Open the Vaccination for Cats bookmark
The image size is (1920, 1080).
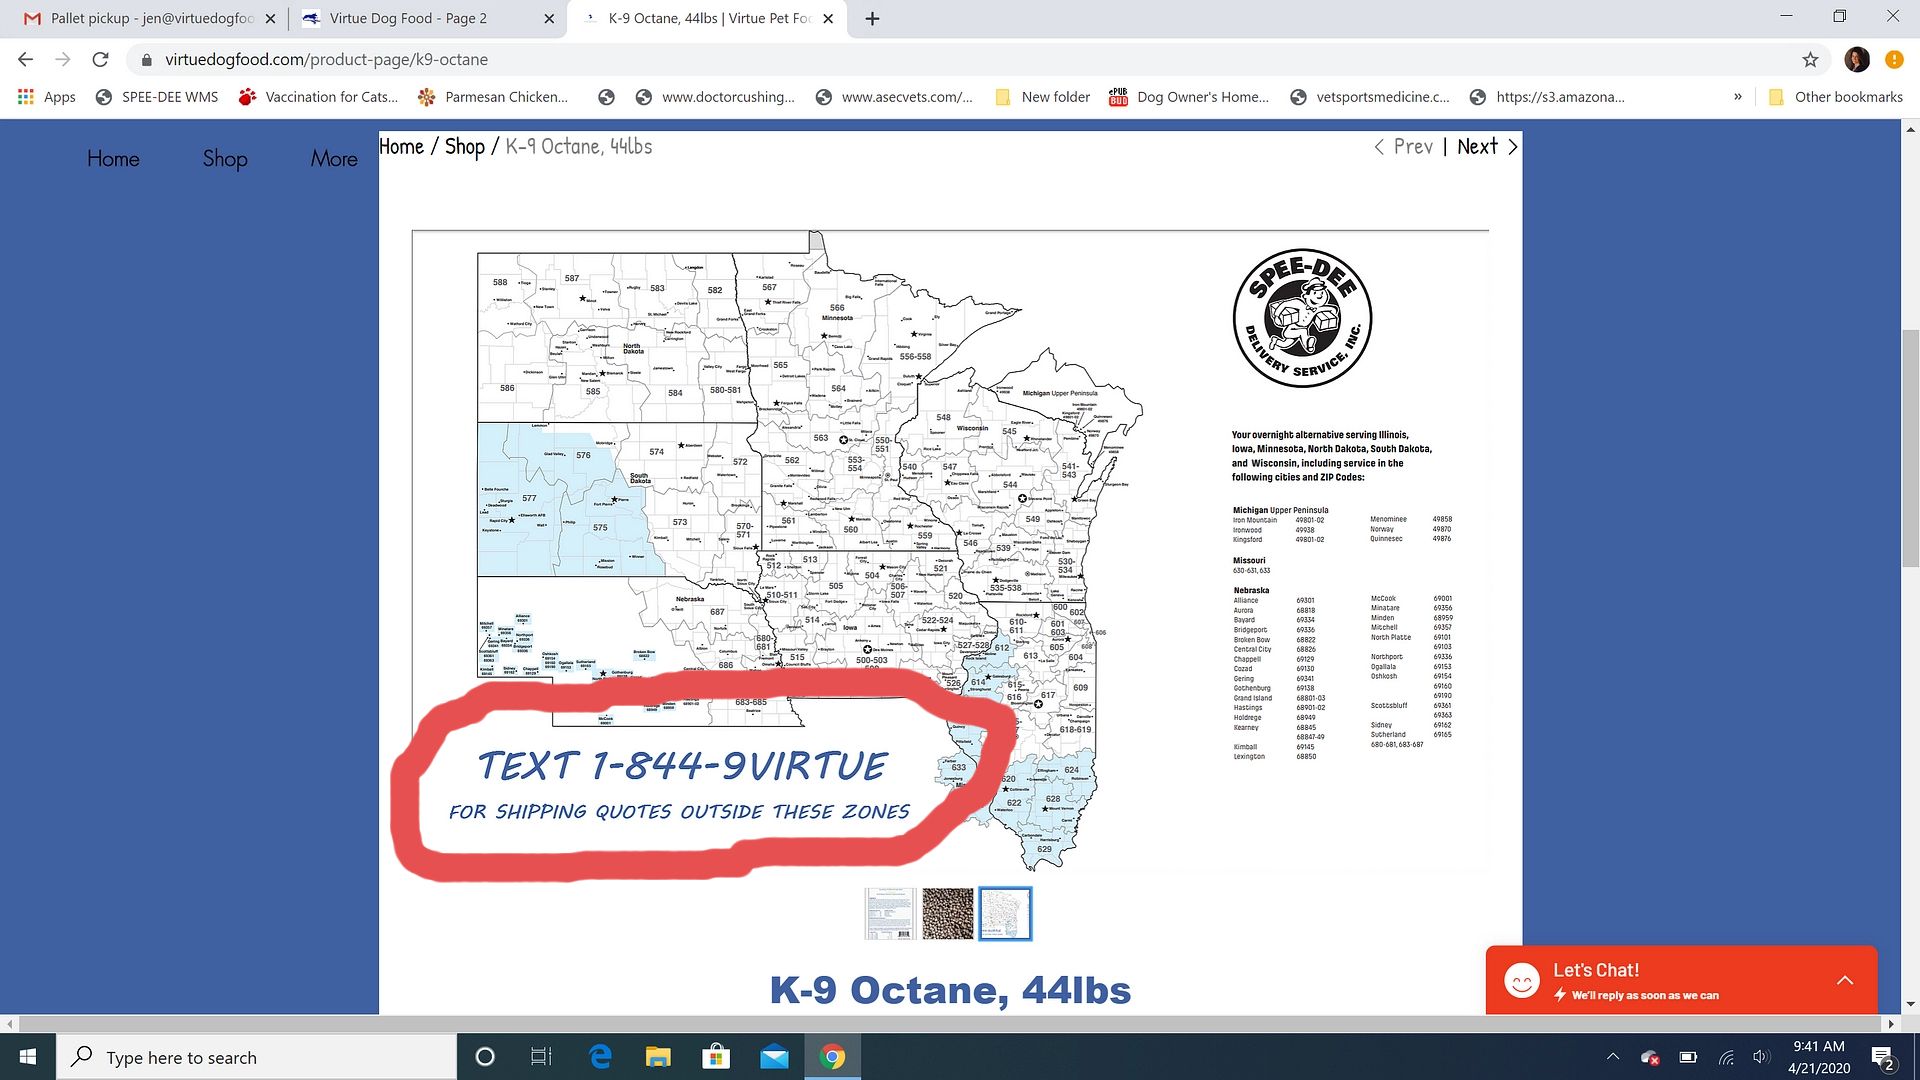click(x=318, y=97)
